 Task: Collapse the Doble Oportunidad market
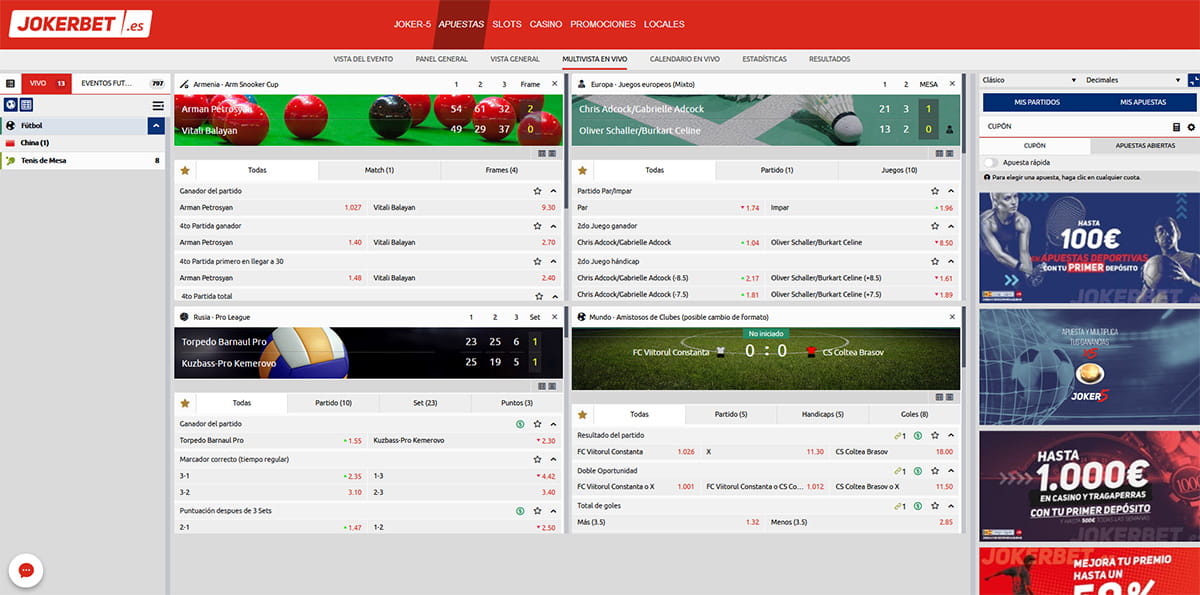[951, 470]
